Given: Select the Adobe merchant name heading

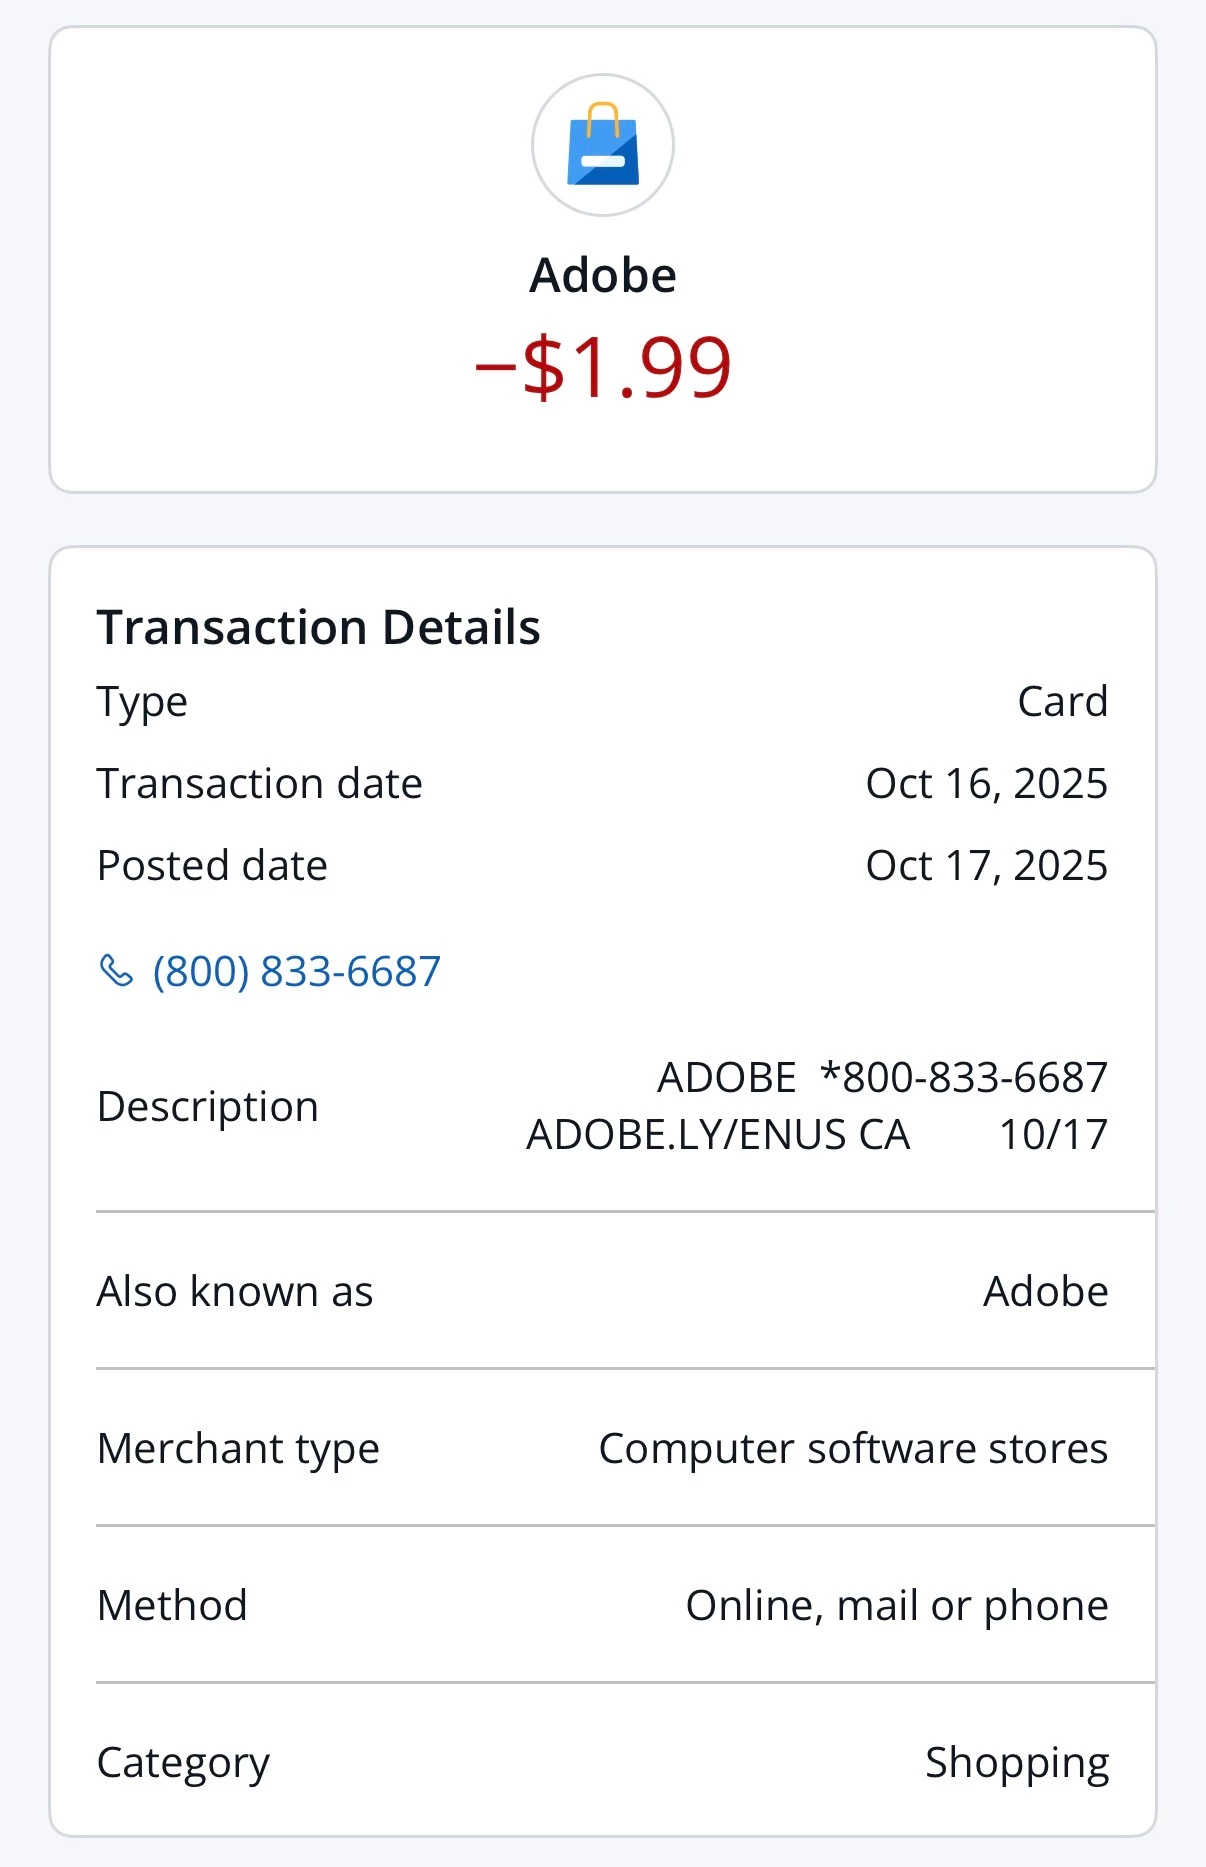Looking at the screenshot, I should (603, 275).
